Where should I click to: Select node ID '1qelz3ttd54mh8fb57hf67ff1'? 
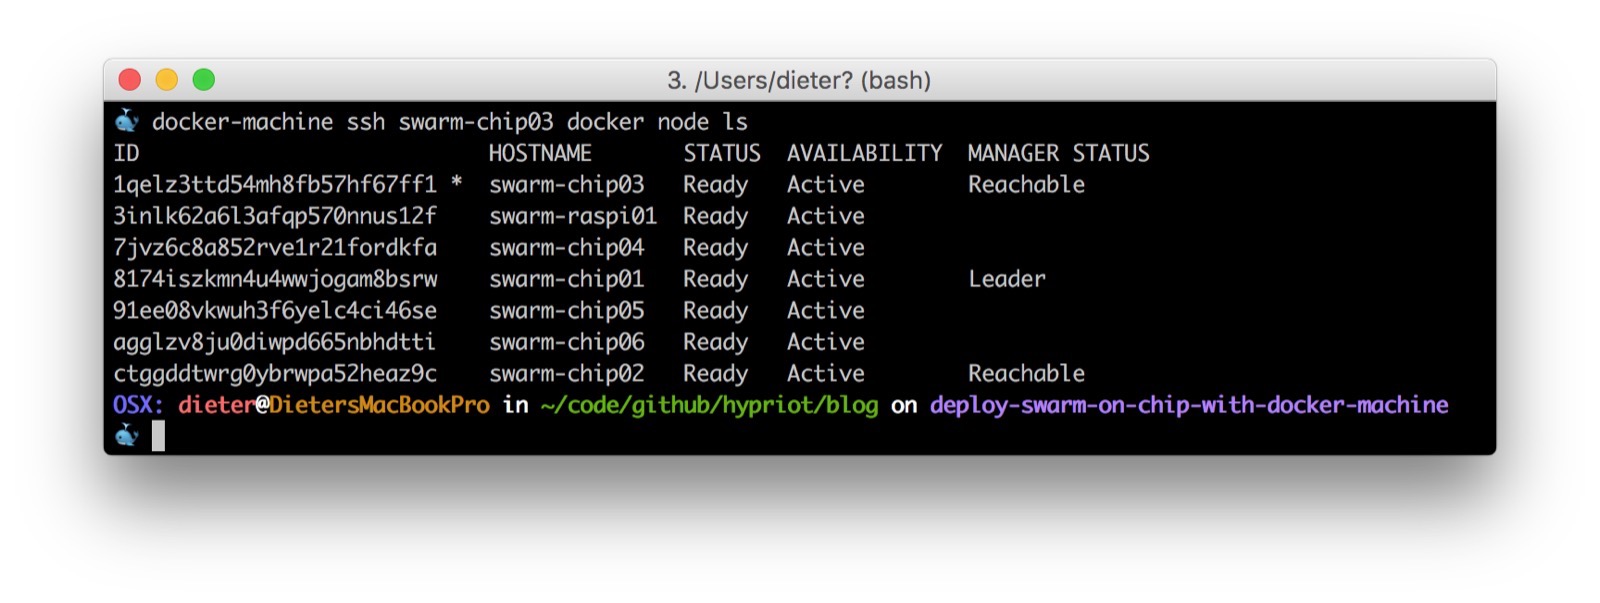point(275,185)
